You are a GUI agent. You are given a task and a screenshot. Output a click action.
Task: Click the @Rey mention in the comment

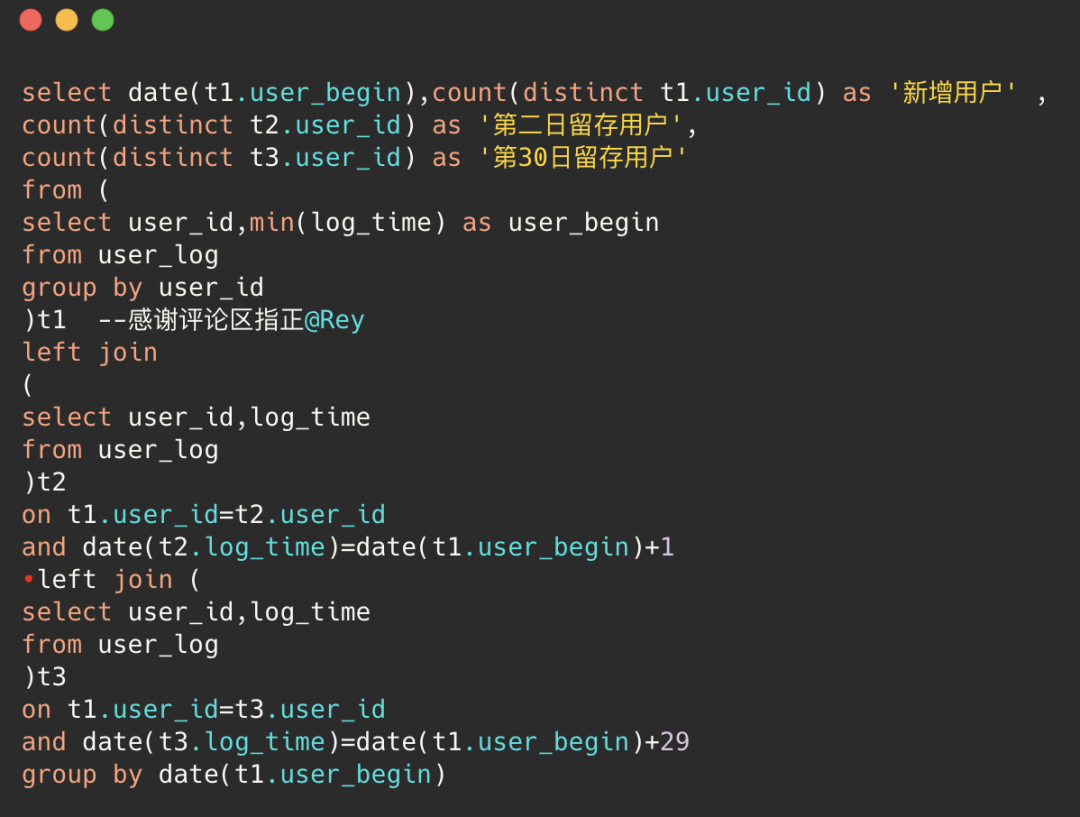(334, 320)
